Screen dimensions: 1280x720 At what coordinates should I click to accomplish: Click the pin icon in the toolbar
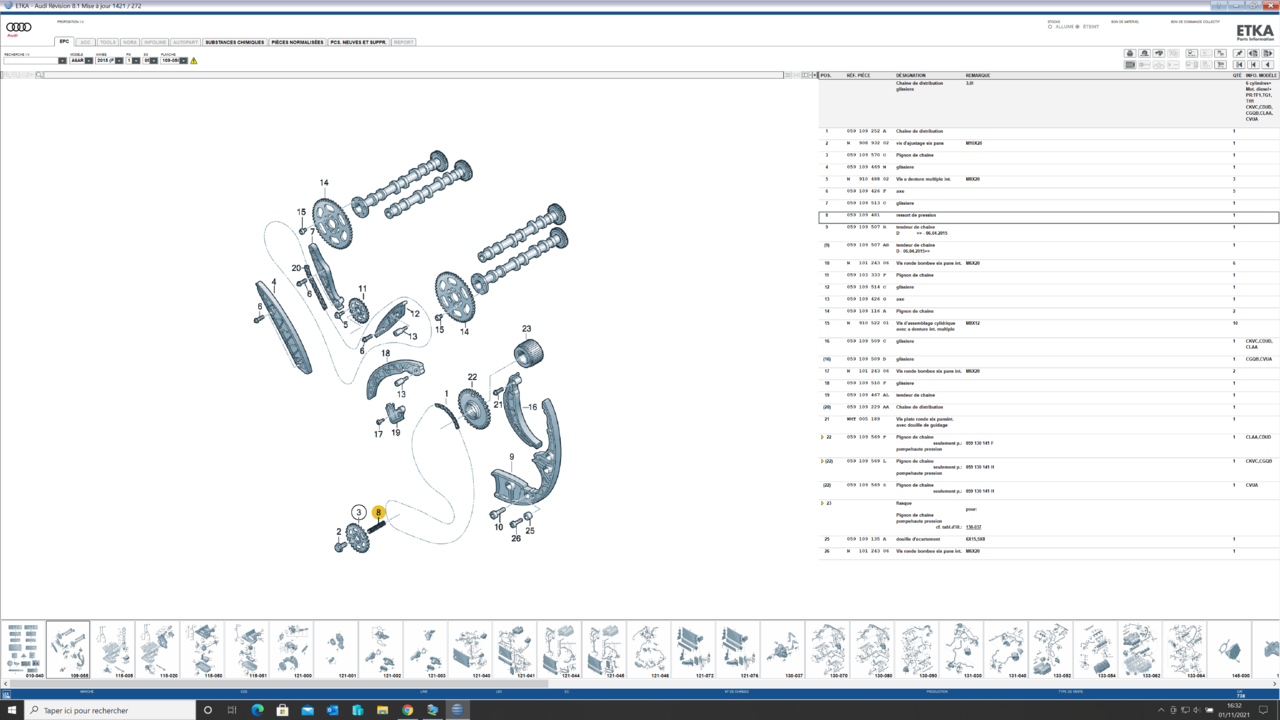[x=1239, y=54]
